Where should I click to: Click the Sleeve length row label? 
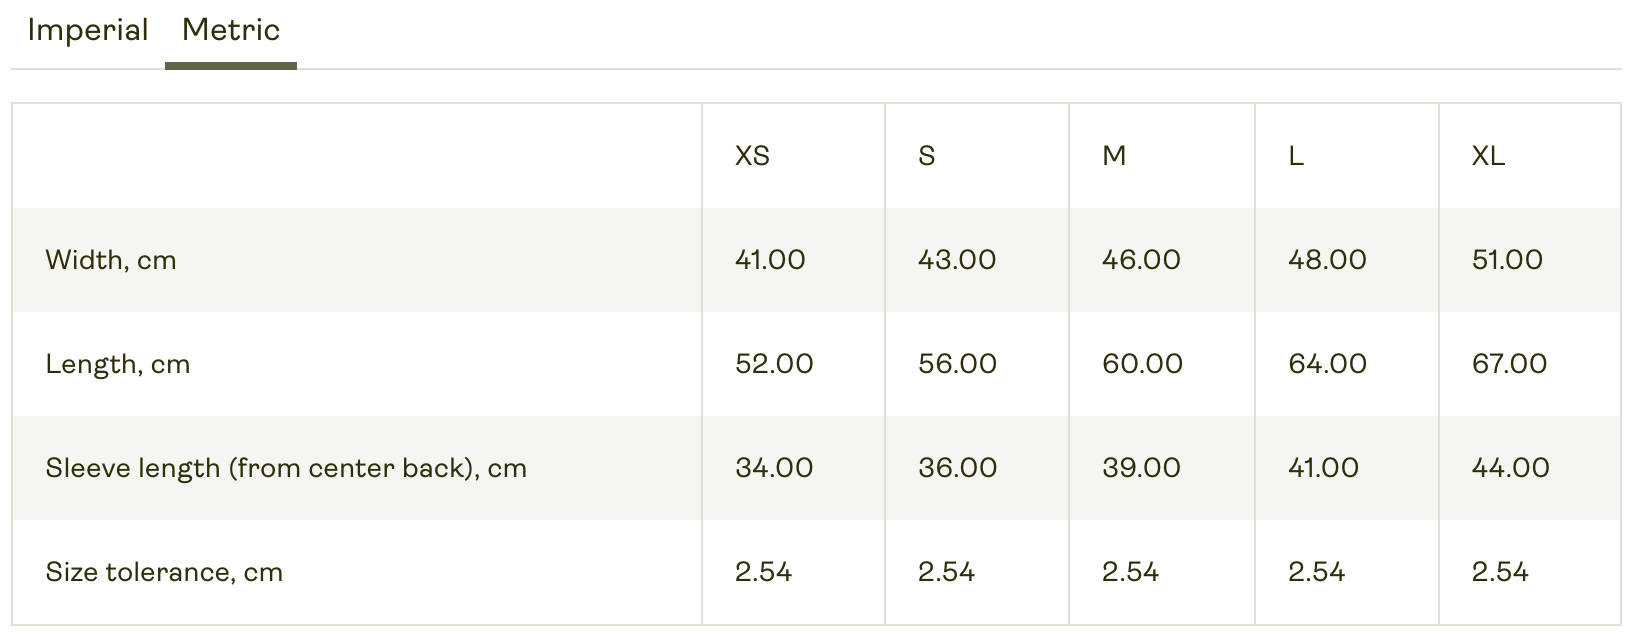pyautogui.click(x=286, y=468)
